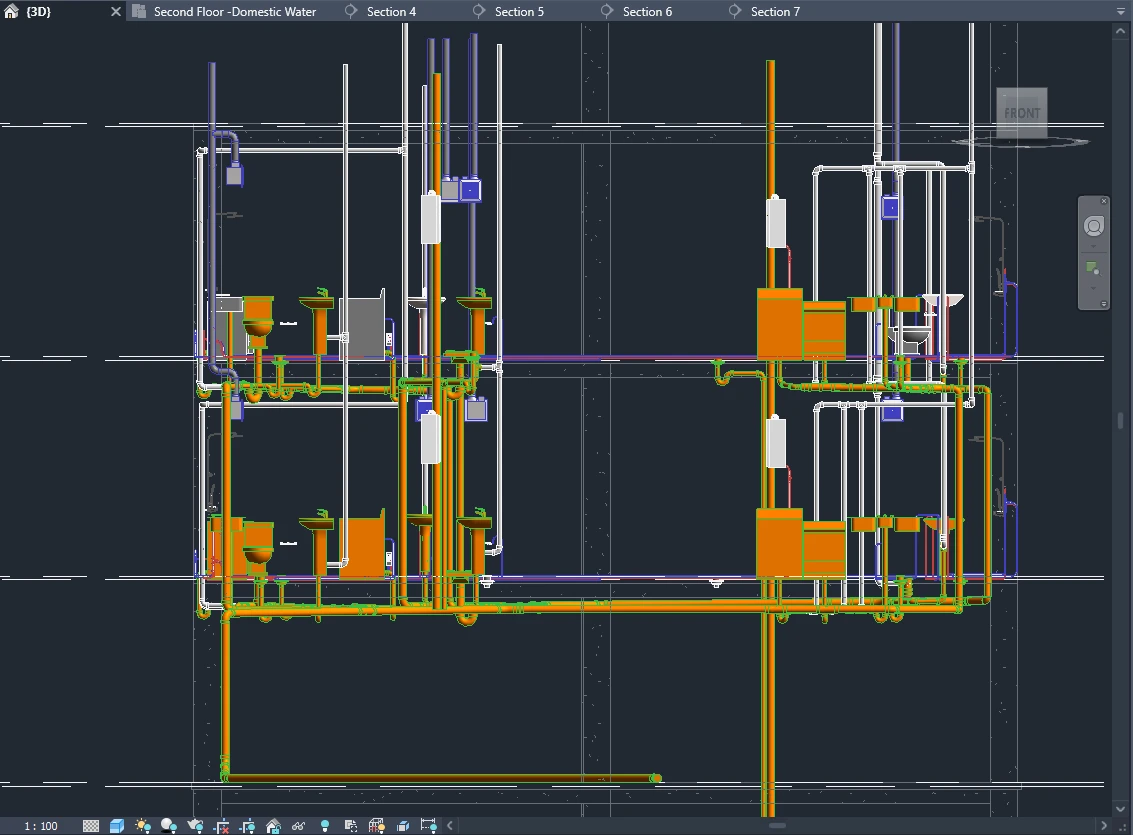1133x835 pixels.
Task: Toggle Shadows on or off
Action: (x=169, y=826)
